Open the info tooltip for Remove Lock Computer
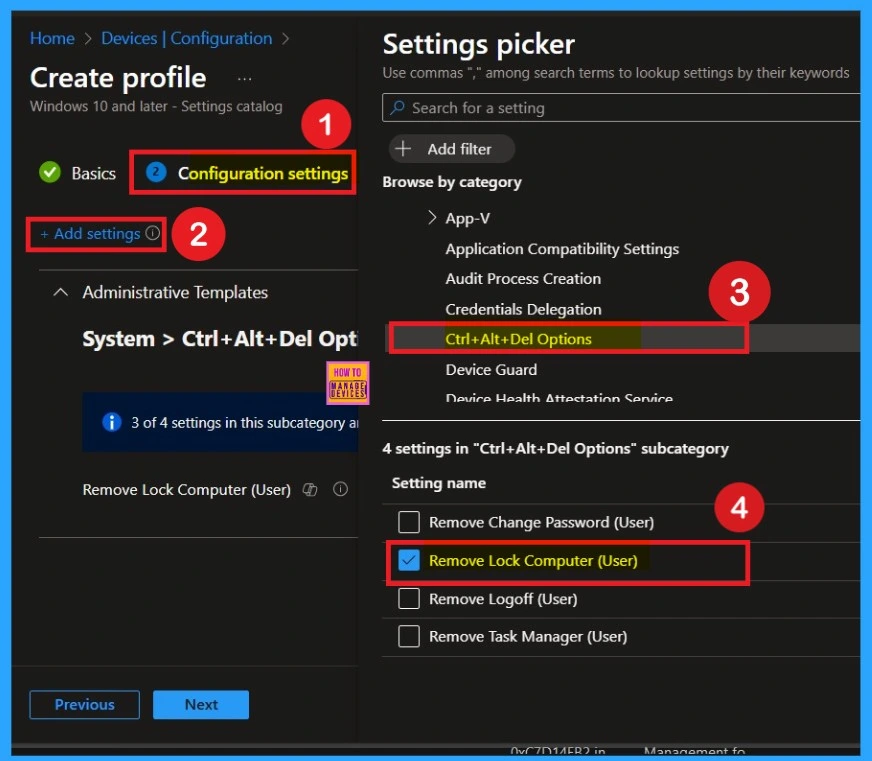 coord(340,489)
